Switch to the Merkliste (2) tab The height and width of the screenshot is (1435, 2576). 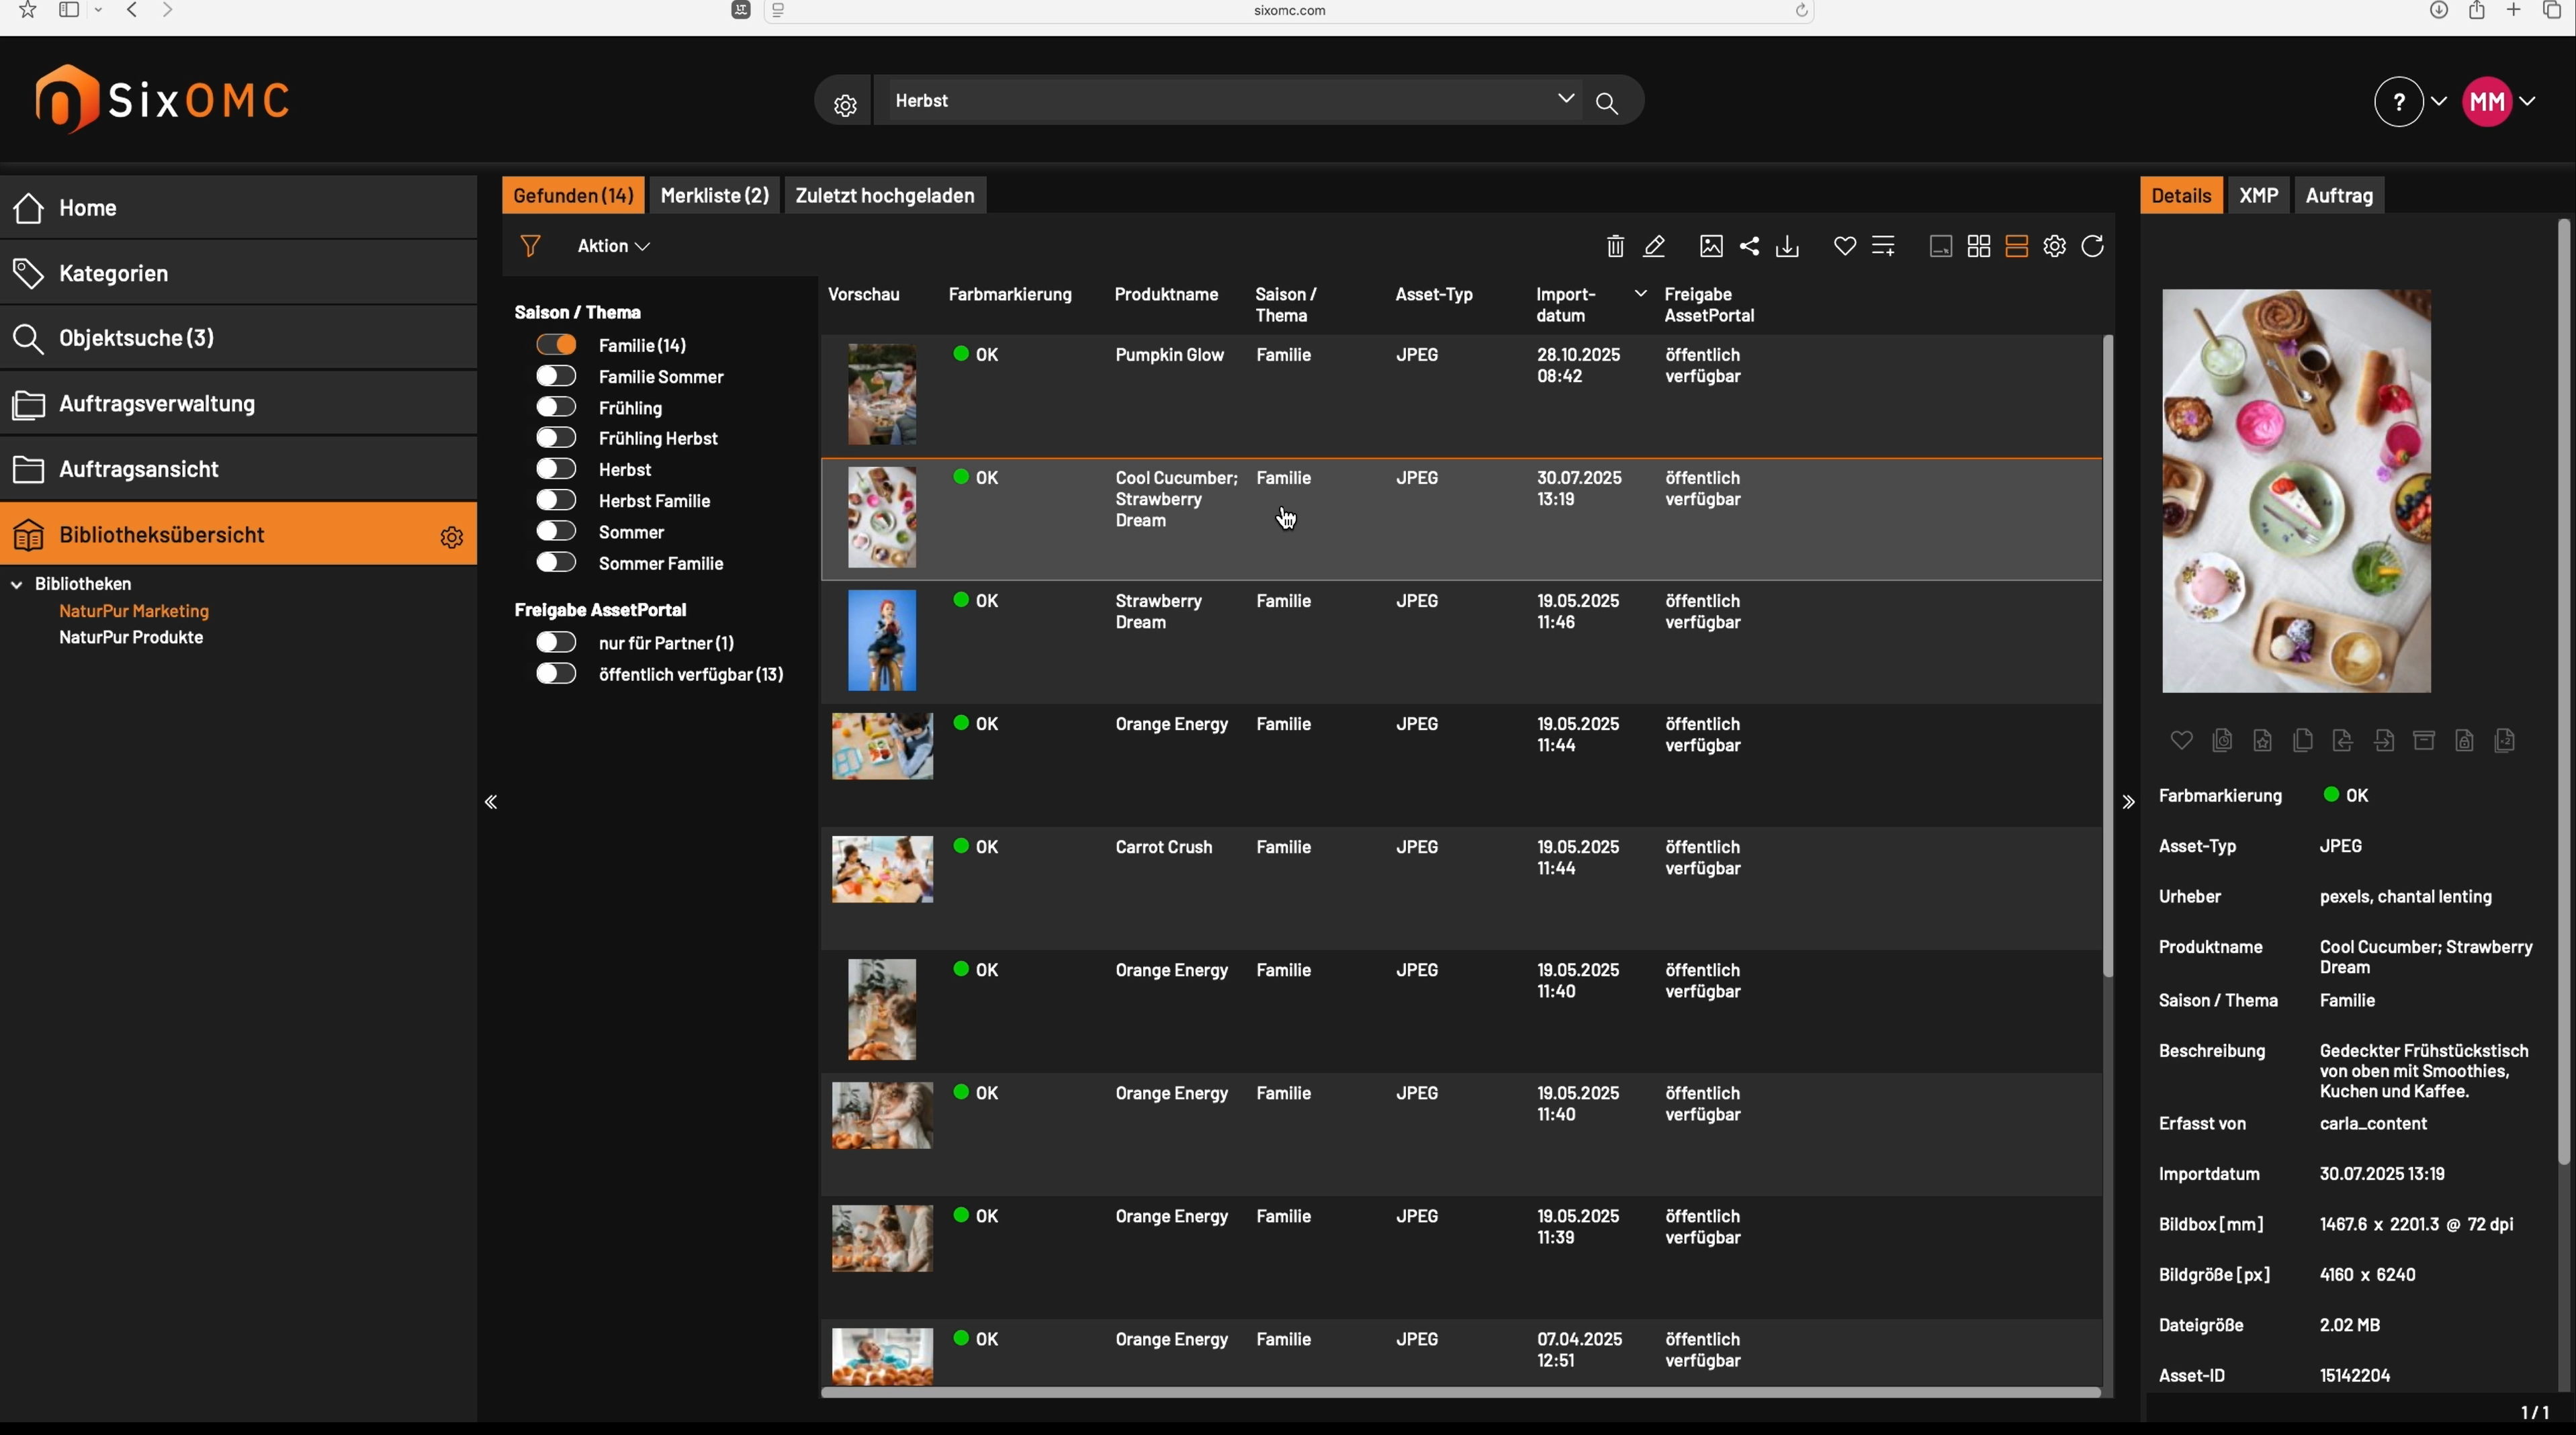tap(714, 196)
